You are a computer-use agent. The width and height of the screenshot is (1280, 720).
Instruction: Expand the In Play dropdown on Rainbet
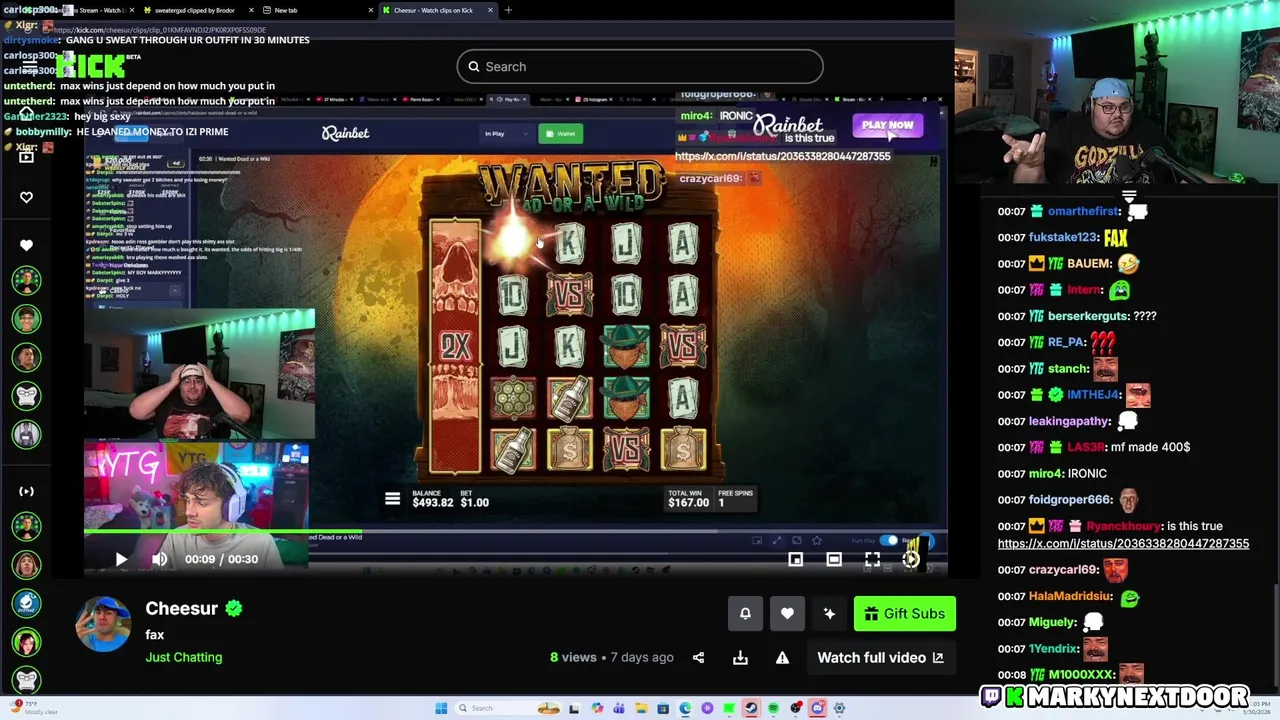[506, 134]
